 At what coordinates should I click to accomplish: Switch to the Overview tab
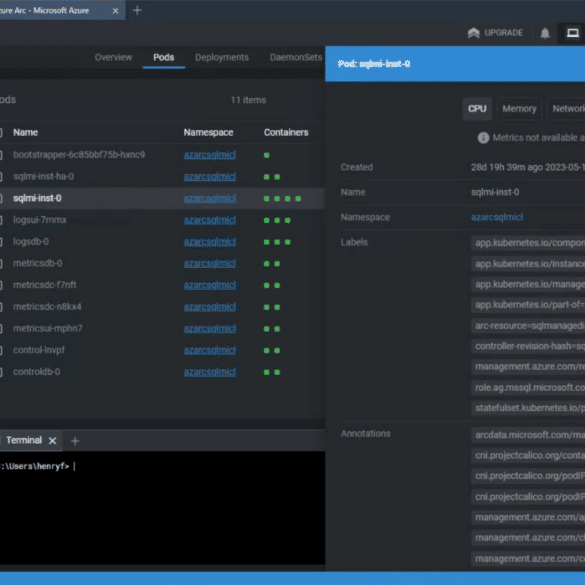[113, 57]
